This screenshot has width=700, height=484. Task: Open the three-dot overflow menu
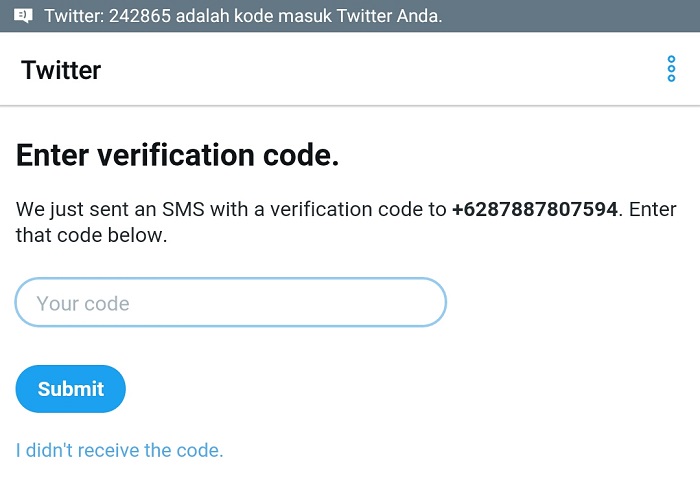671,70
